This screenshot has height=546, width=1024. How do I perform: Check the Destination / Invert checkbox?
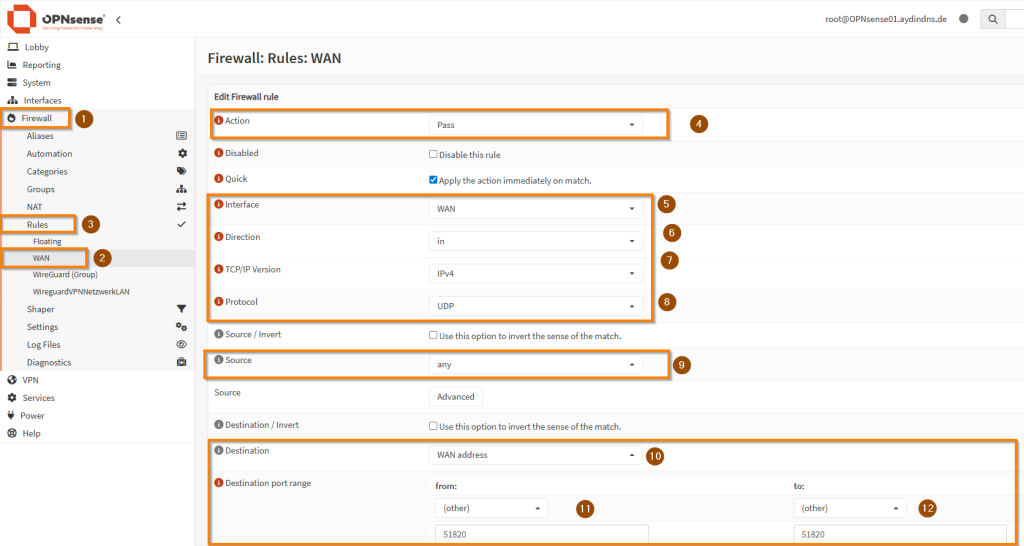coord(433,426)
